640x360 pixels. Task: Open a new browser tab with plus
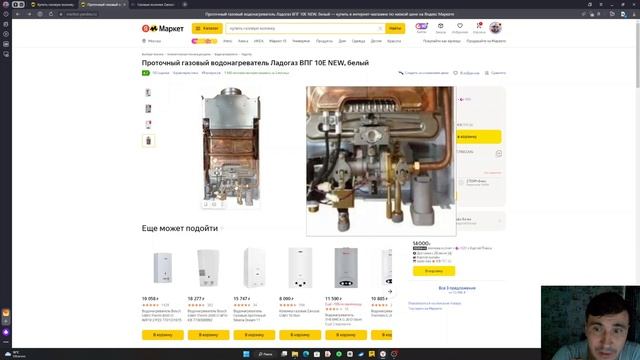click(x=185, y=4)
